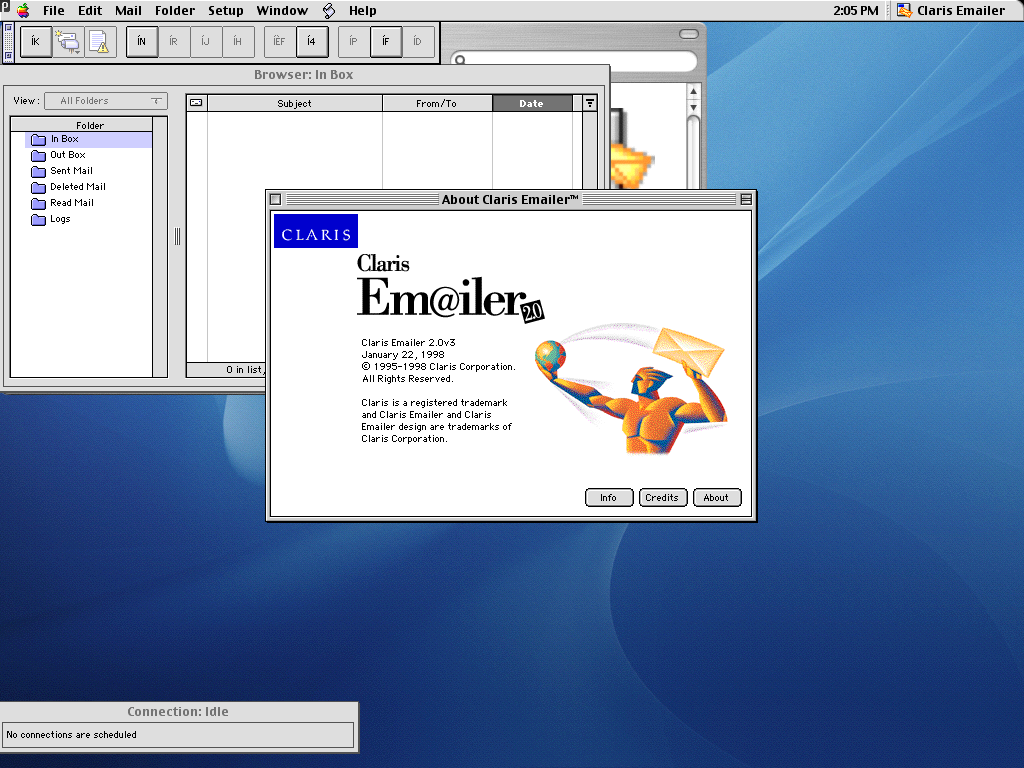Click the Browser pane splitter handle
The image size is (1024, 768).
tap(177, 236)
